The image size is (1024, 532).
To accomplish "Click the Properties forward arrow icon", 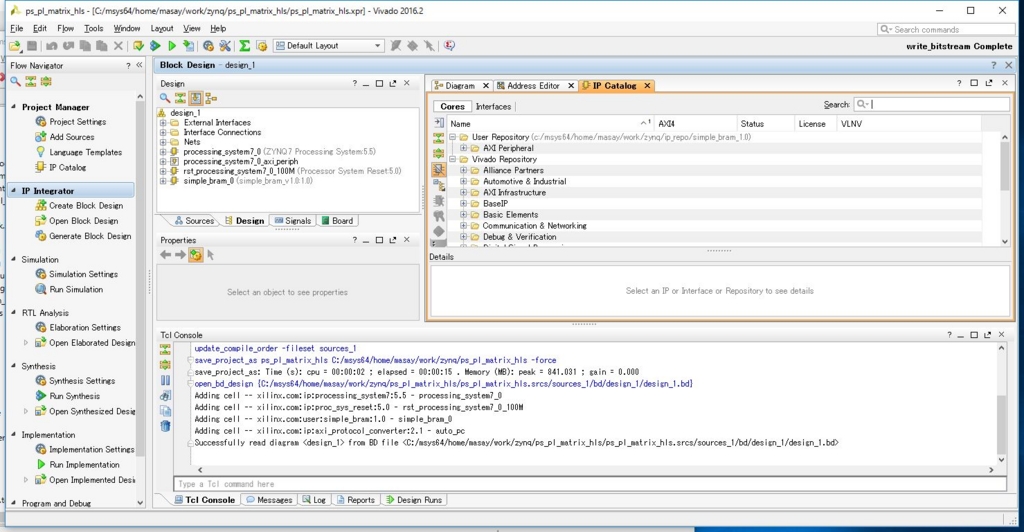I will (180, 255).
